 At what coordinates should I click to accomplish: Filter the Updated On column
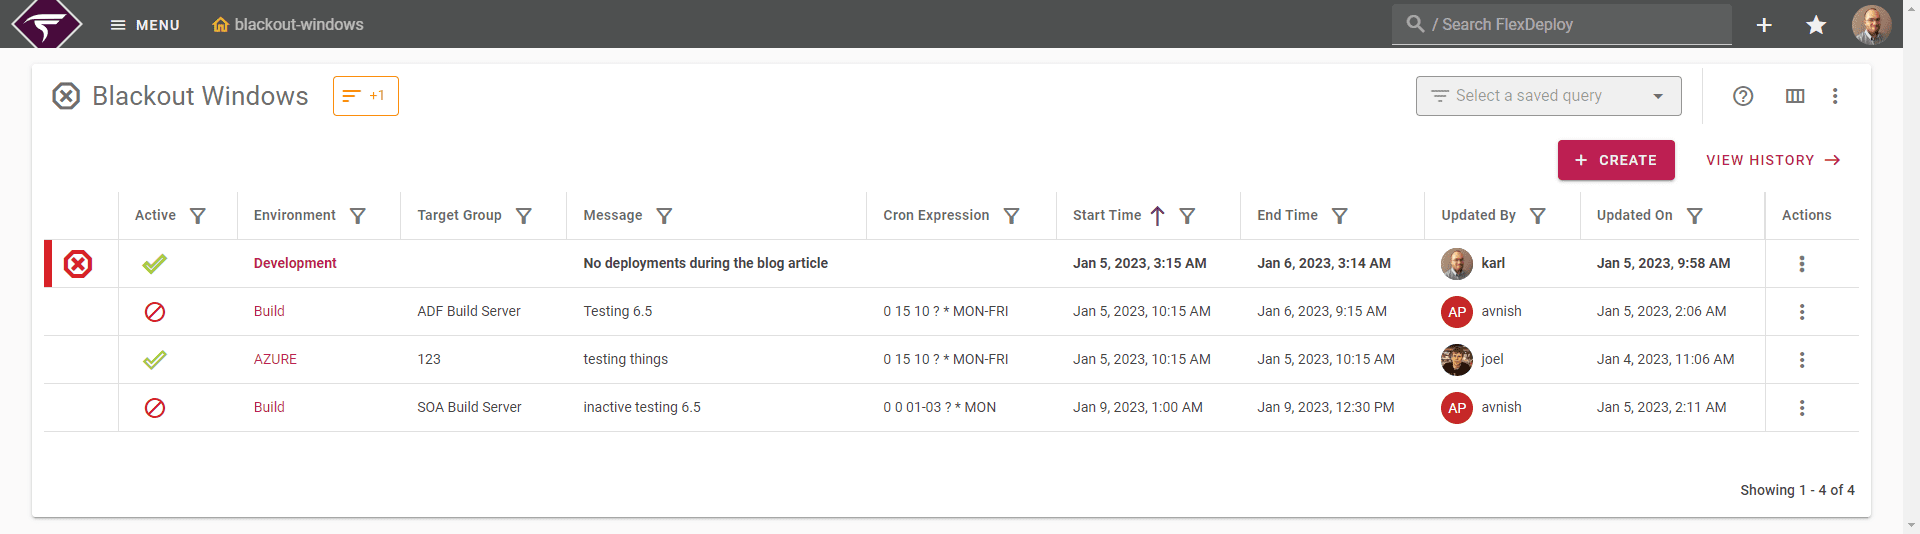coord(1695,216)
